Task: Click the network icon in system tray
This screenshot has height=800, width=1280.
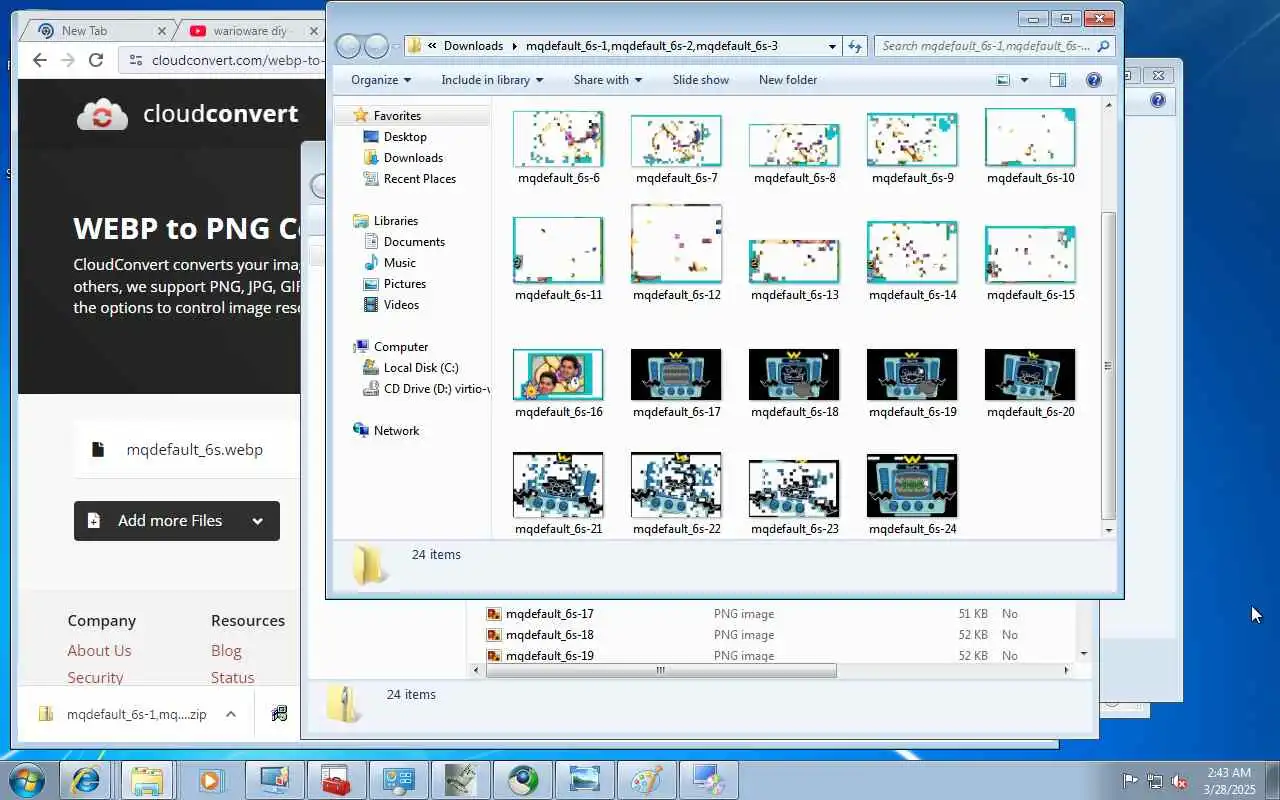Action: point(1155,781)
